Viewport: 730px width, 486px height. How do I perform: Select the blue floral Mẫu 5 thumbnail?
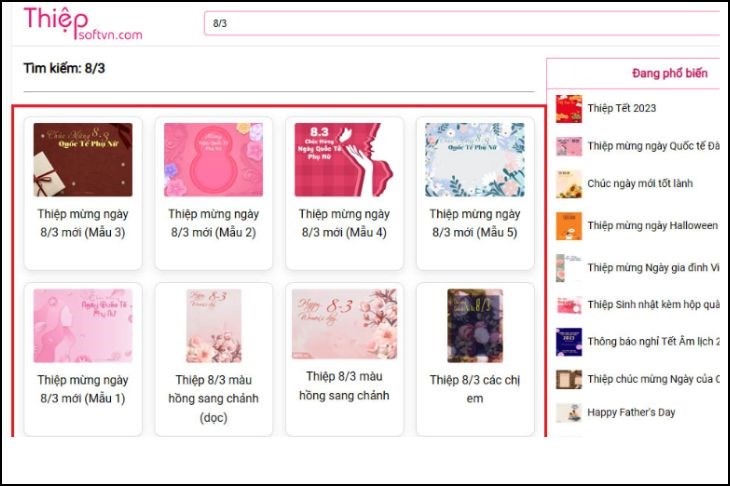(475, 160)
